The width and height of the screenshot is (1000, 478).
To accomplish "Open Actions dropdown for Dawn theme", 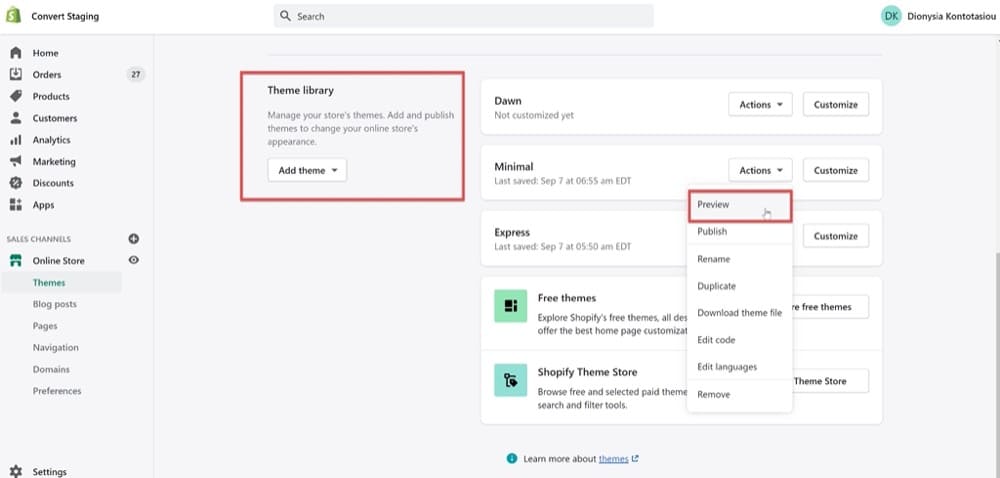I will pos(760,105).
